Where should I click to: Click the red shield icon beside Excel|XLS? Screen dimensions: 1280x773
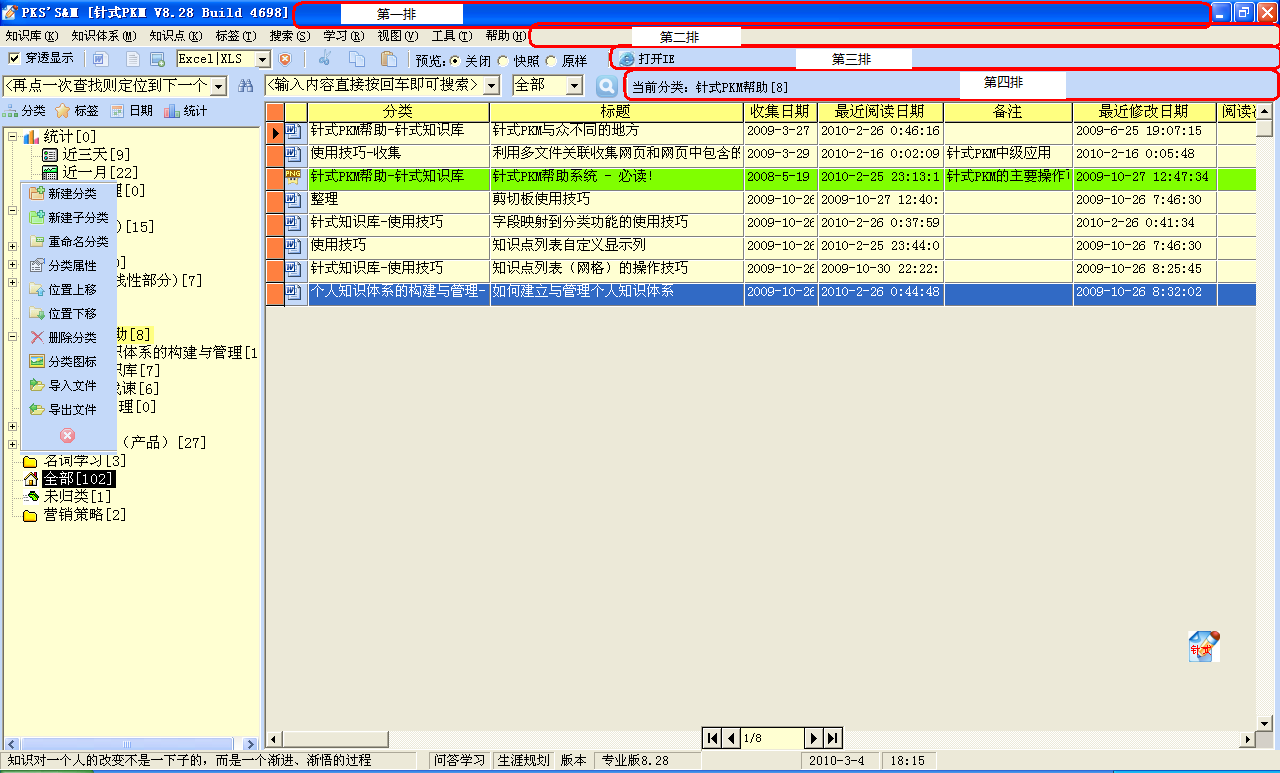[285, 60]
